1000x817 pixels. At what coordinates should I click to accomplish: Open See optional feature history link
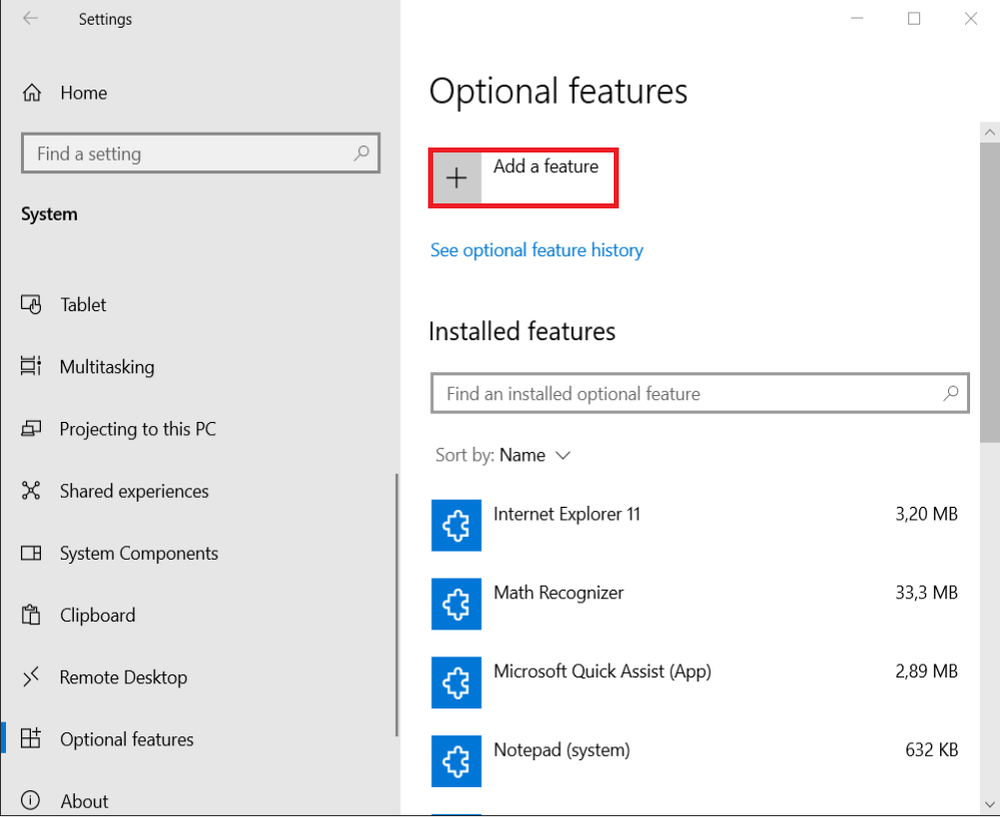[x=536, y=250]
